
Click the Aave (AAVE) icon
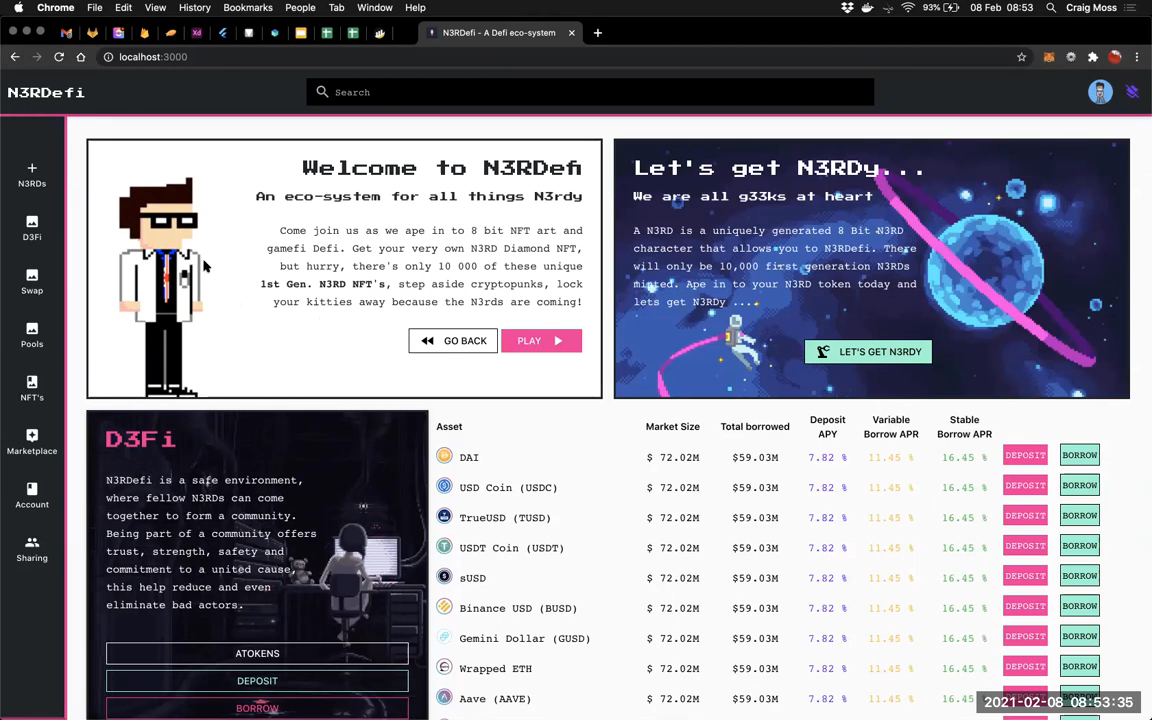point(444,696)
